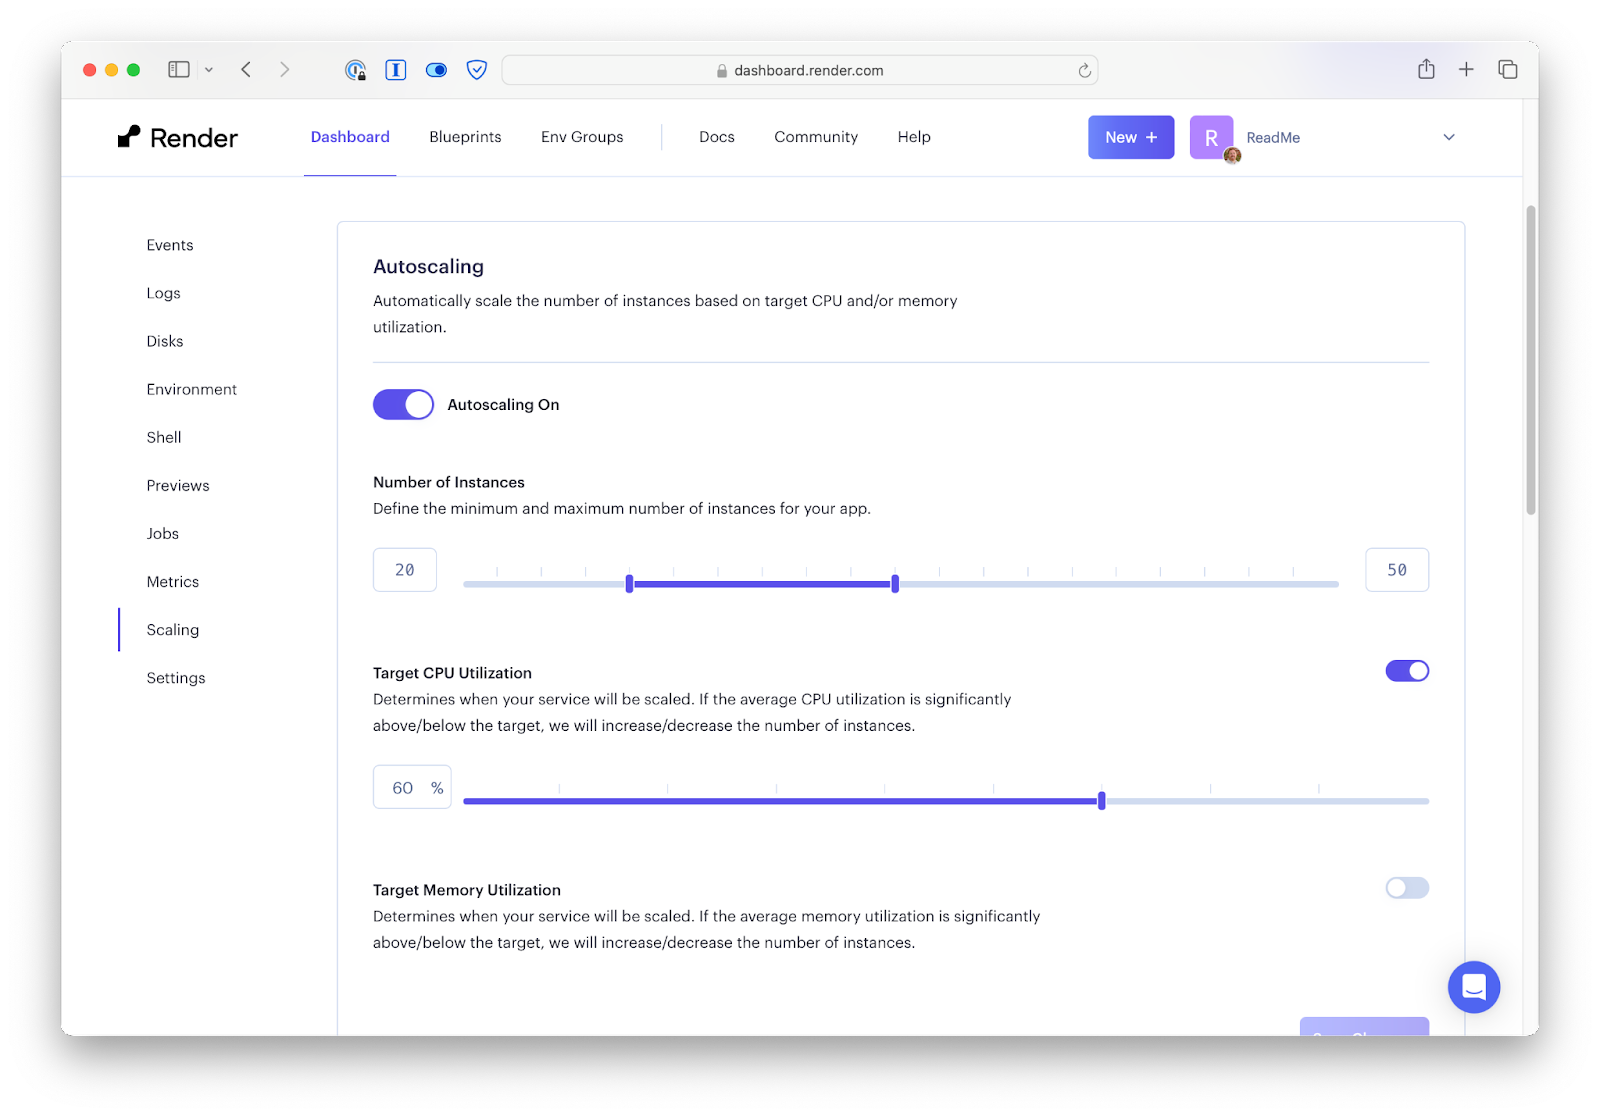Open the Docs link
This screenshot has height=1116, width=1600.
[716, 137]
